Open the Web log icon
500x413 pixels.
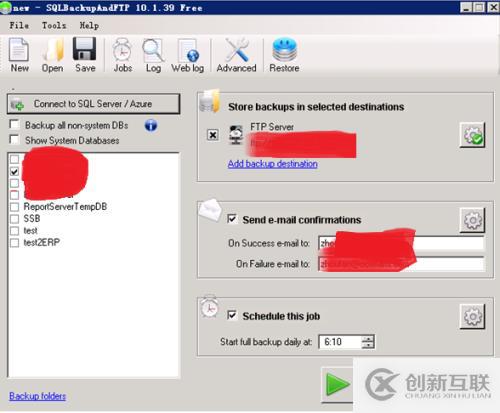pyautogui.click(x=188, y=55)
